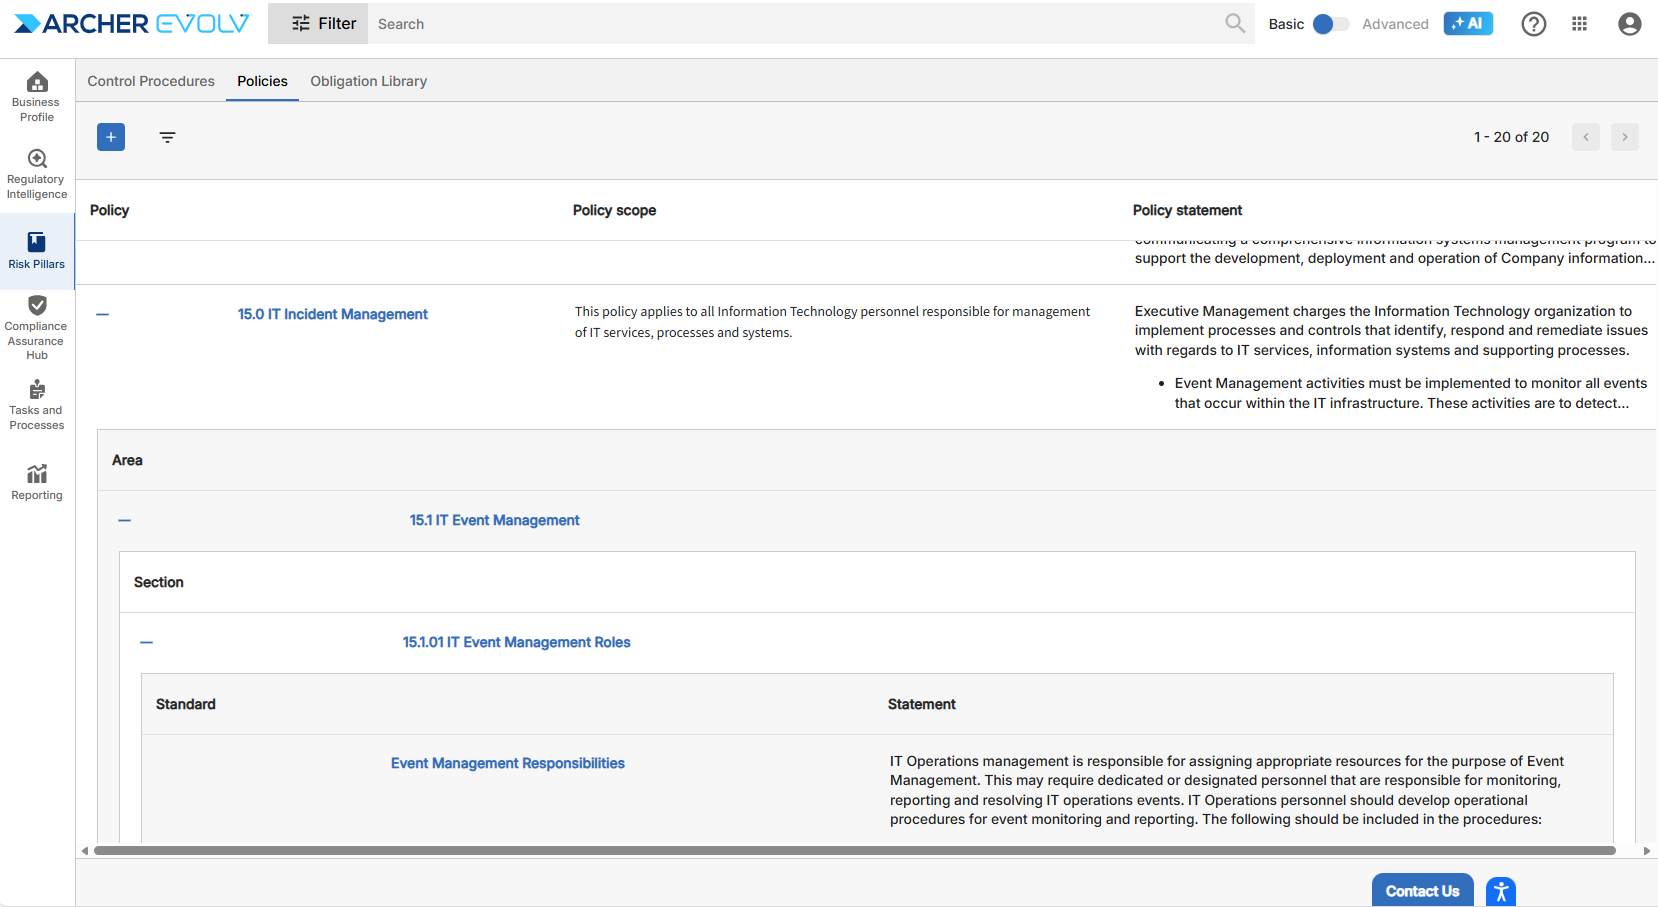
Task: Open Reporting from the sidebar
Action: (37, 481)
